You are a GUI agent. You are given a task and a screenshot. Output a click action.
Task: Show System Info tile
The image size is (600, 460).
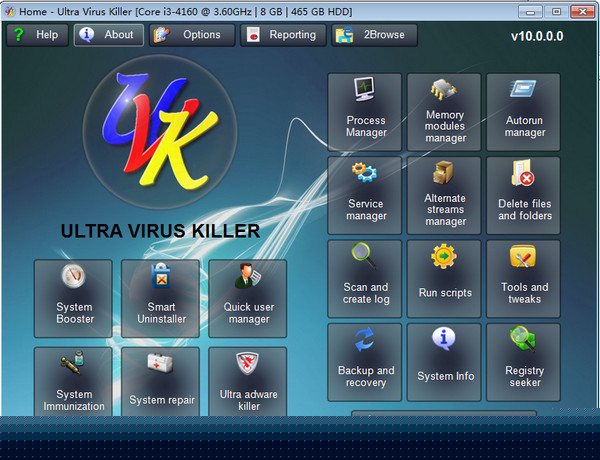click(x=444, y=362)
